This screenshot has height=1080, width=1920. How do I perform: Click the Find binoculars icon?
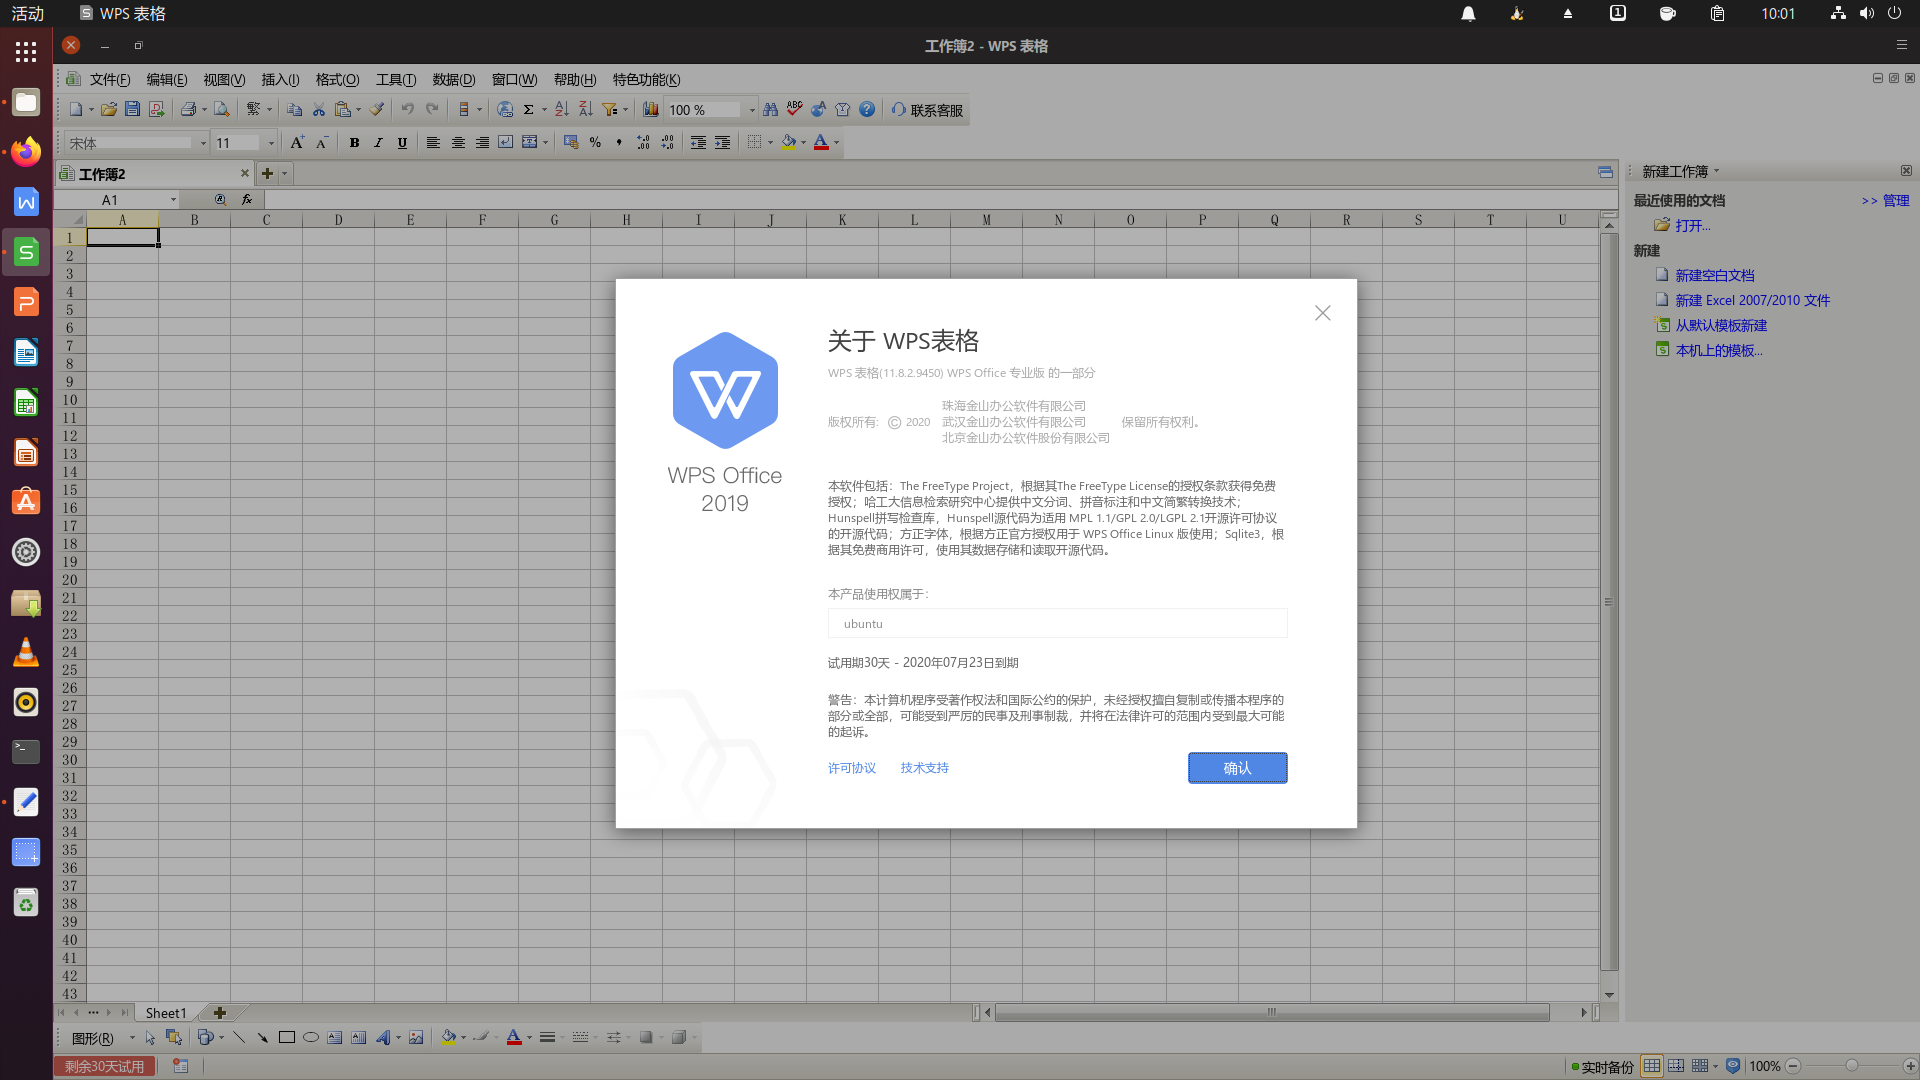tap(770, 110)
